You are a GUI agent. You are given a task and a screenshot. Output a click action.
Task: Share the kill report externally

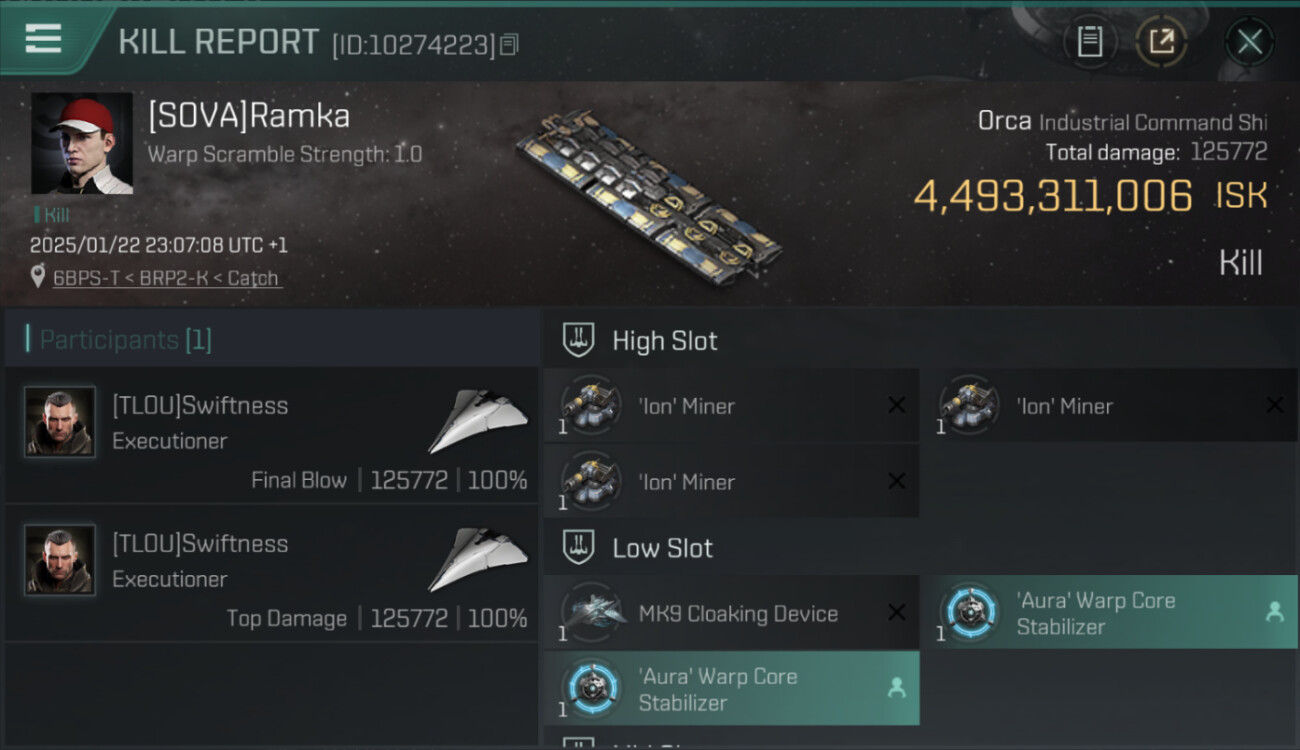(x=1161, y=42)
